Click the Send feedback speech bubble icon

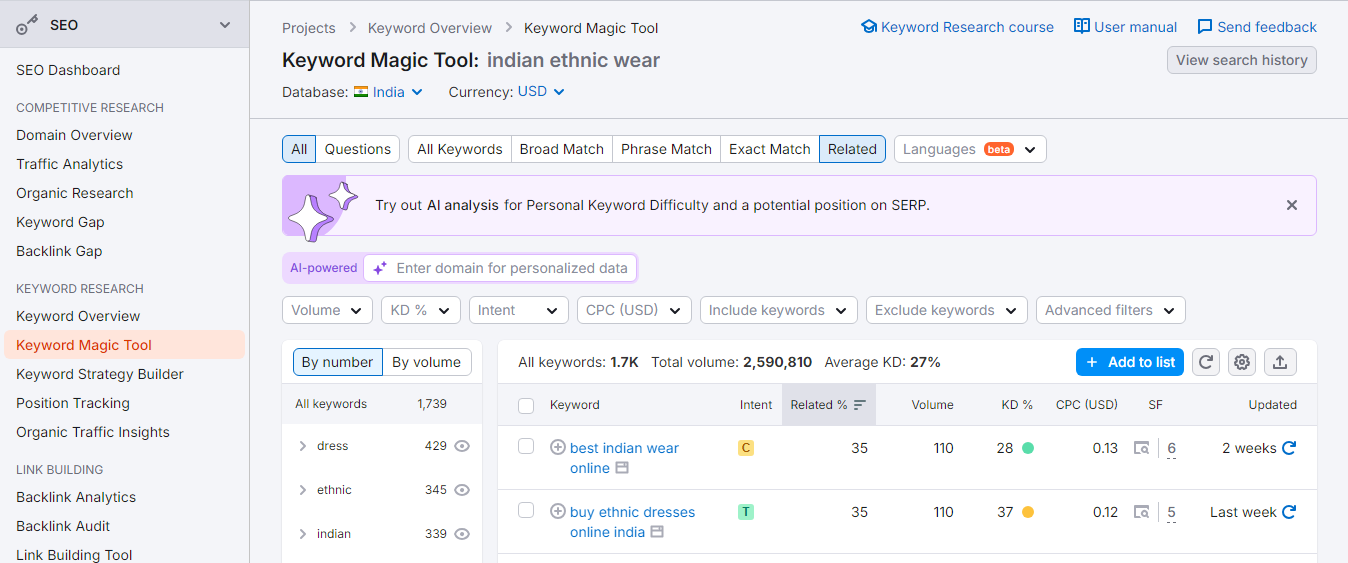tap(1205, 27)
